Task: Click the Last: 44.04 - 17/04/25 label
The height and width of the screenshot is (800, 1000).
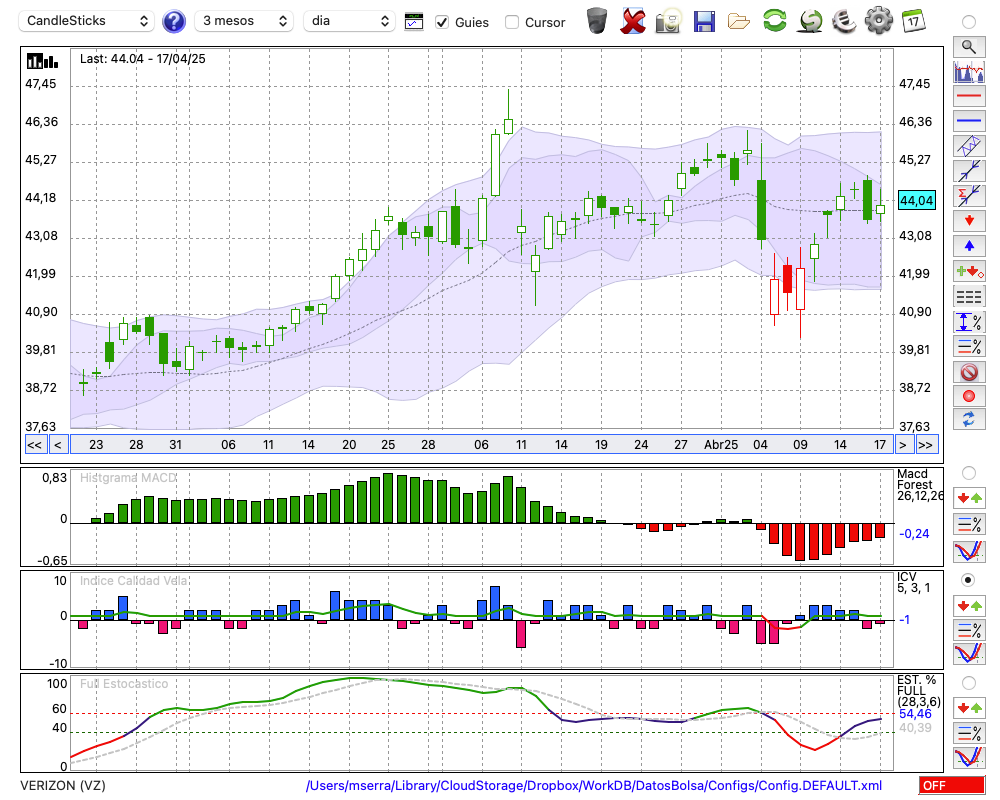Action: click(143, 59)
